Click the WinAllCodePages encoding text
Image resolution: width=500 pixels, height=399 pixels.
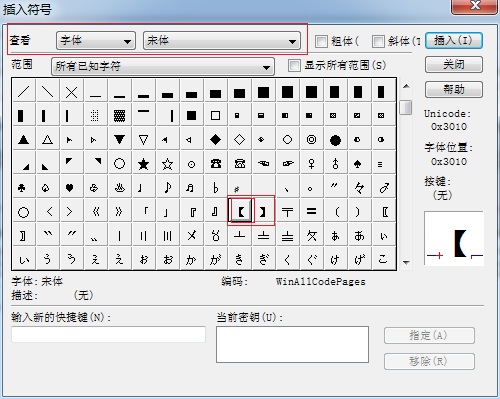point(320,282)
